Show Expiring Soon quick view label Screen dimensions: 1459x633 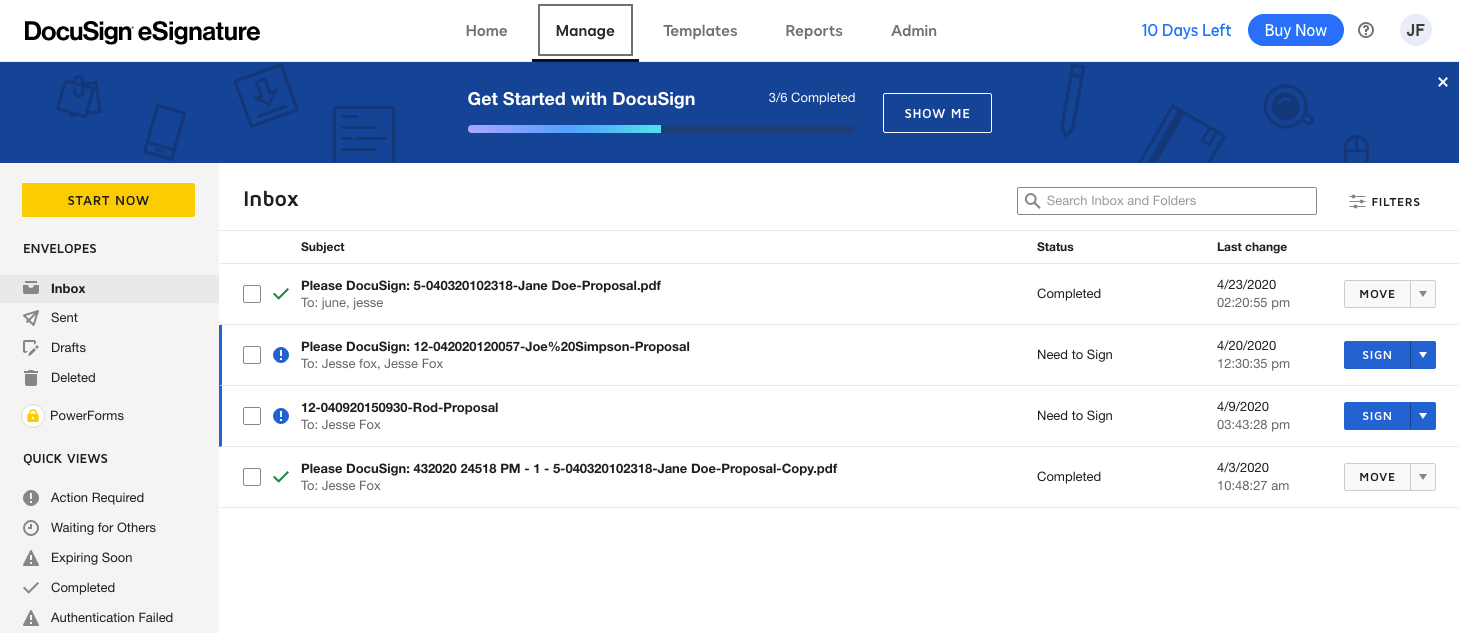[x=92, y=558]
